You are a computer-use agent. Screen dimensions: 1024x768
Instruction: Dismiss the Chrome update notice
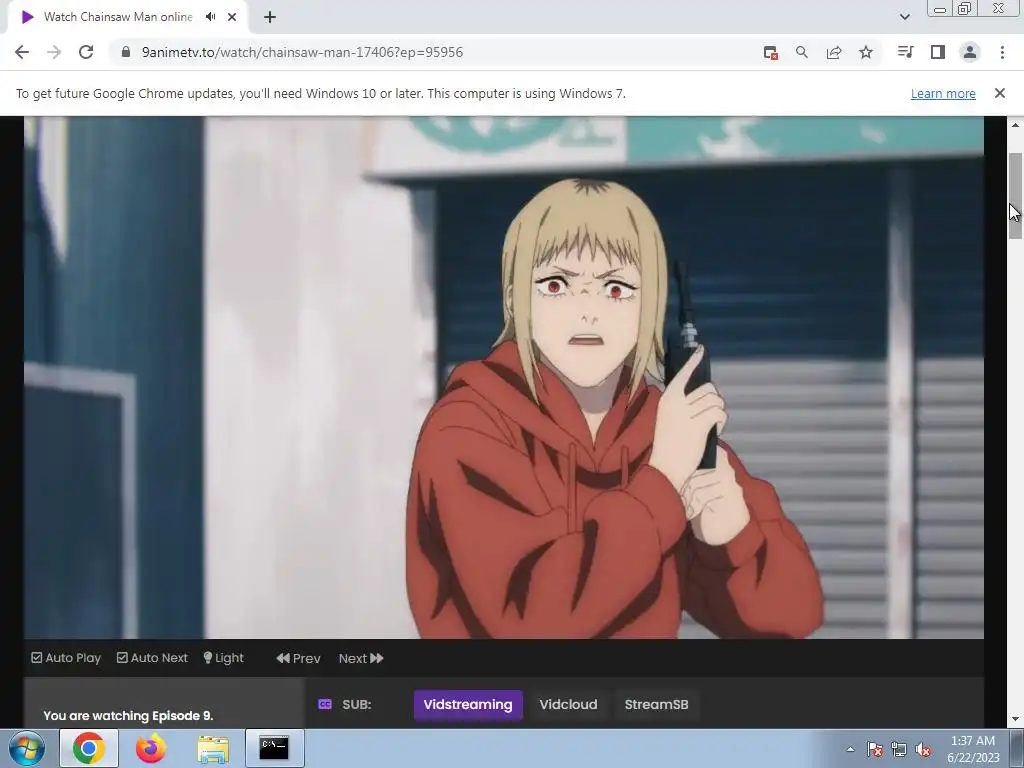pos(1000,93)
